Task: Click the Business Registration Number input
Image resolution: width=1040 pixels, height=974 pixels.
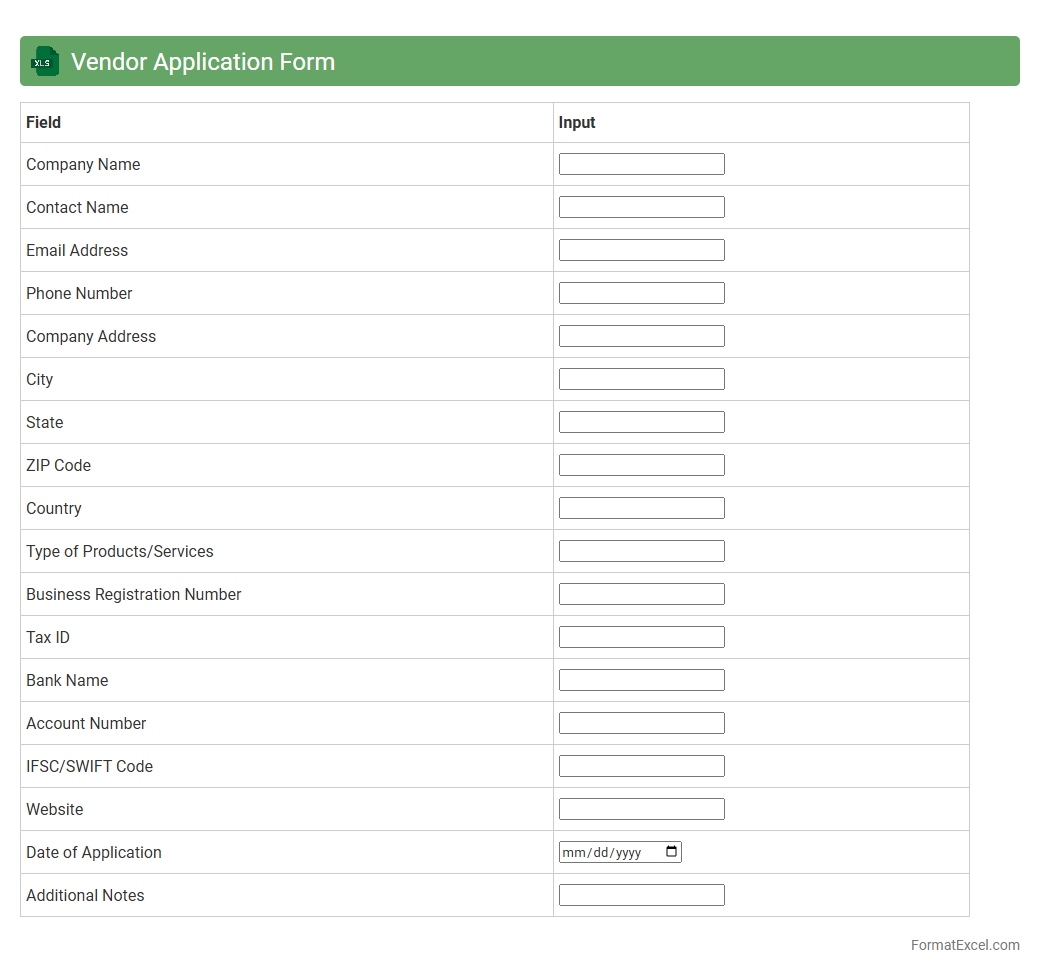Action: coord(641,594)
